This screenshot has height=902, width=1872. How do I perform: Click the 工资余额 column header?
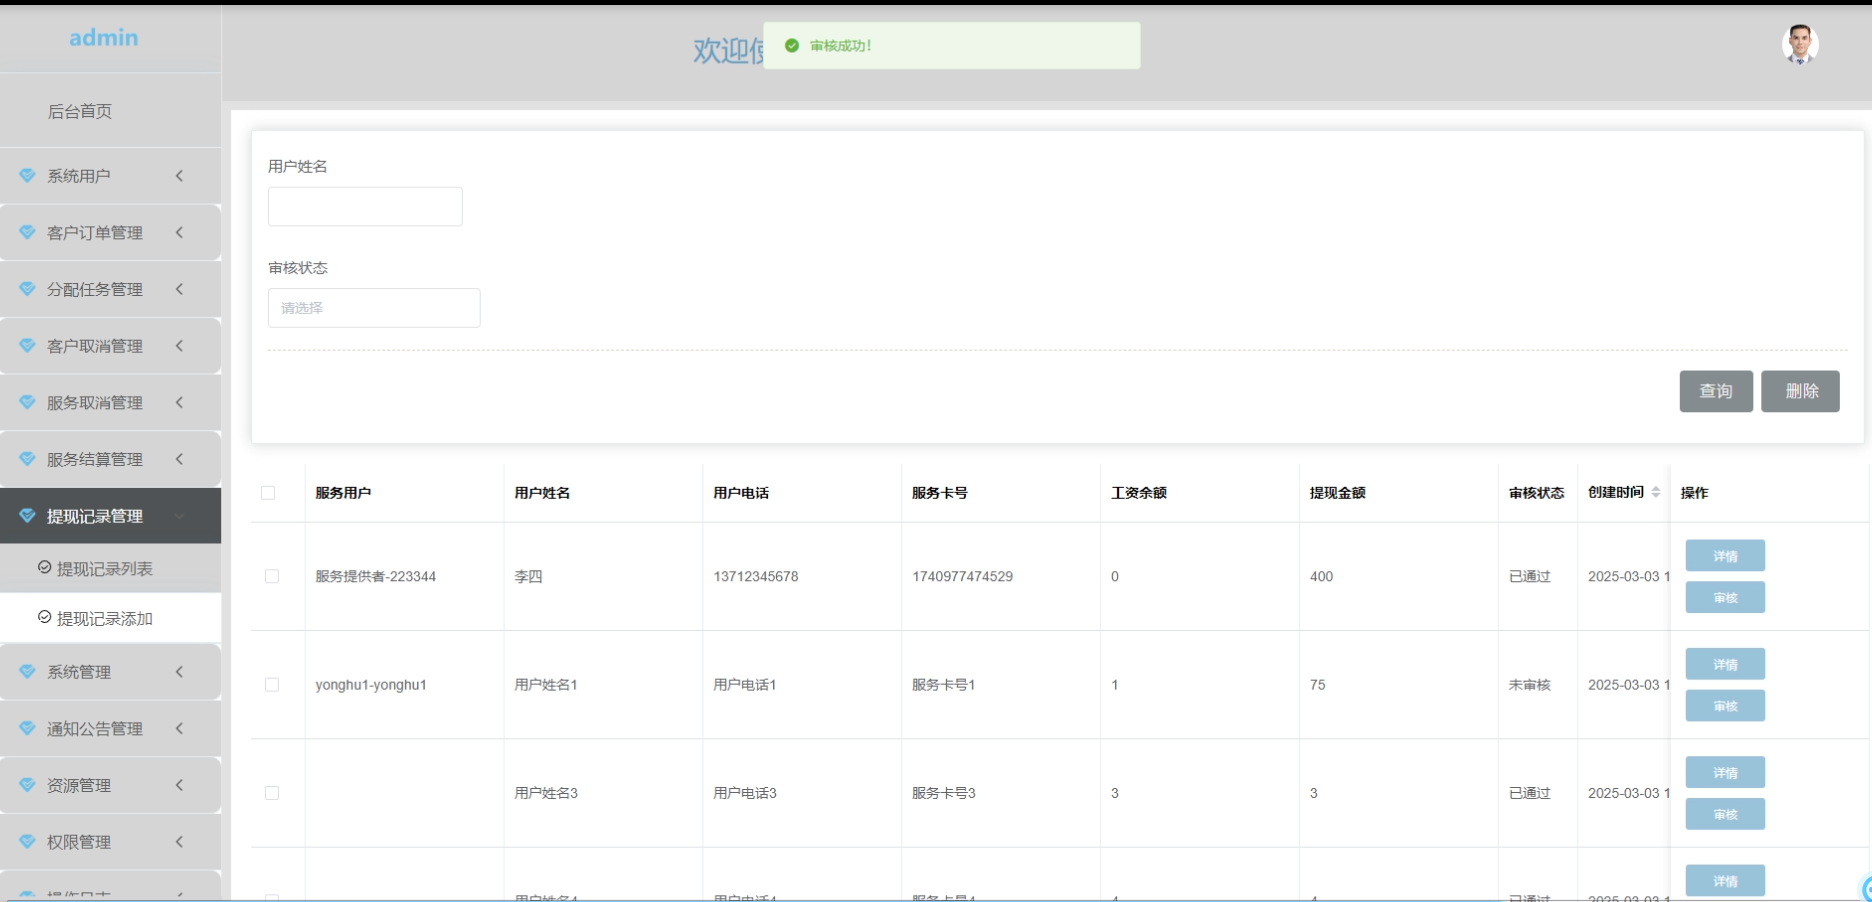point(1139,493)
